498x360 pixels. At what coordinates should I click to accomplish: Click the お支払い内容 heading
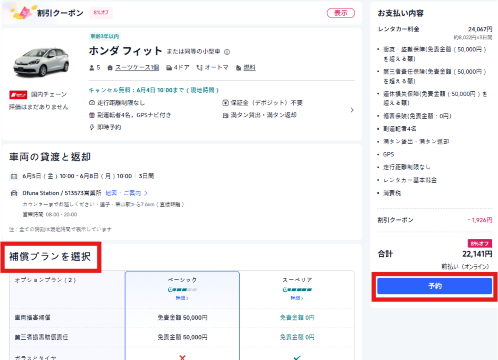coord(400,13)
